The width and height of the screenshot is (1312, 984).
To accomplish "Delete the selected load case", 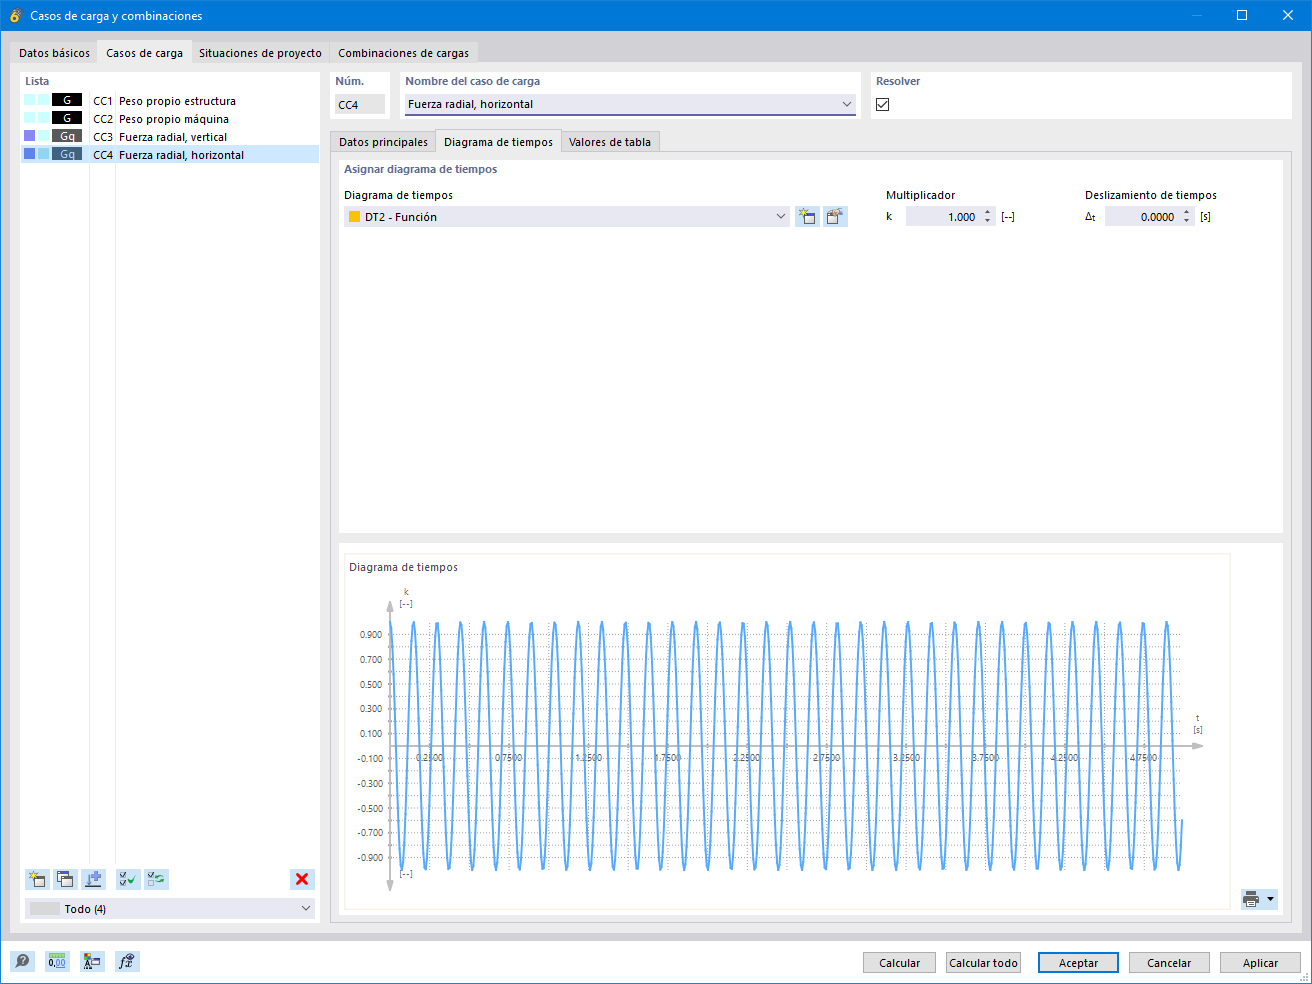I will (x=302, y=879).
